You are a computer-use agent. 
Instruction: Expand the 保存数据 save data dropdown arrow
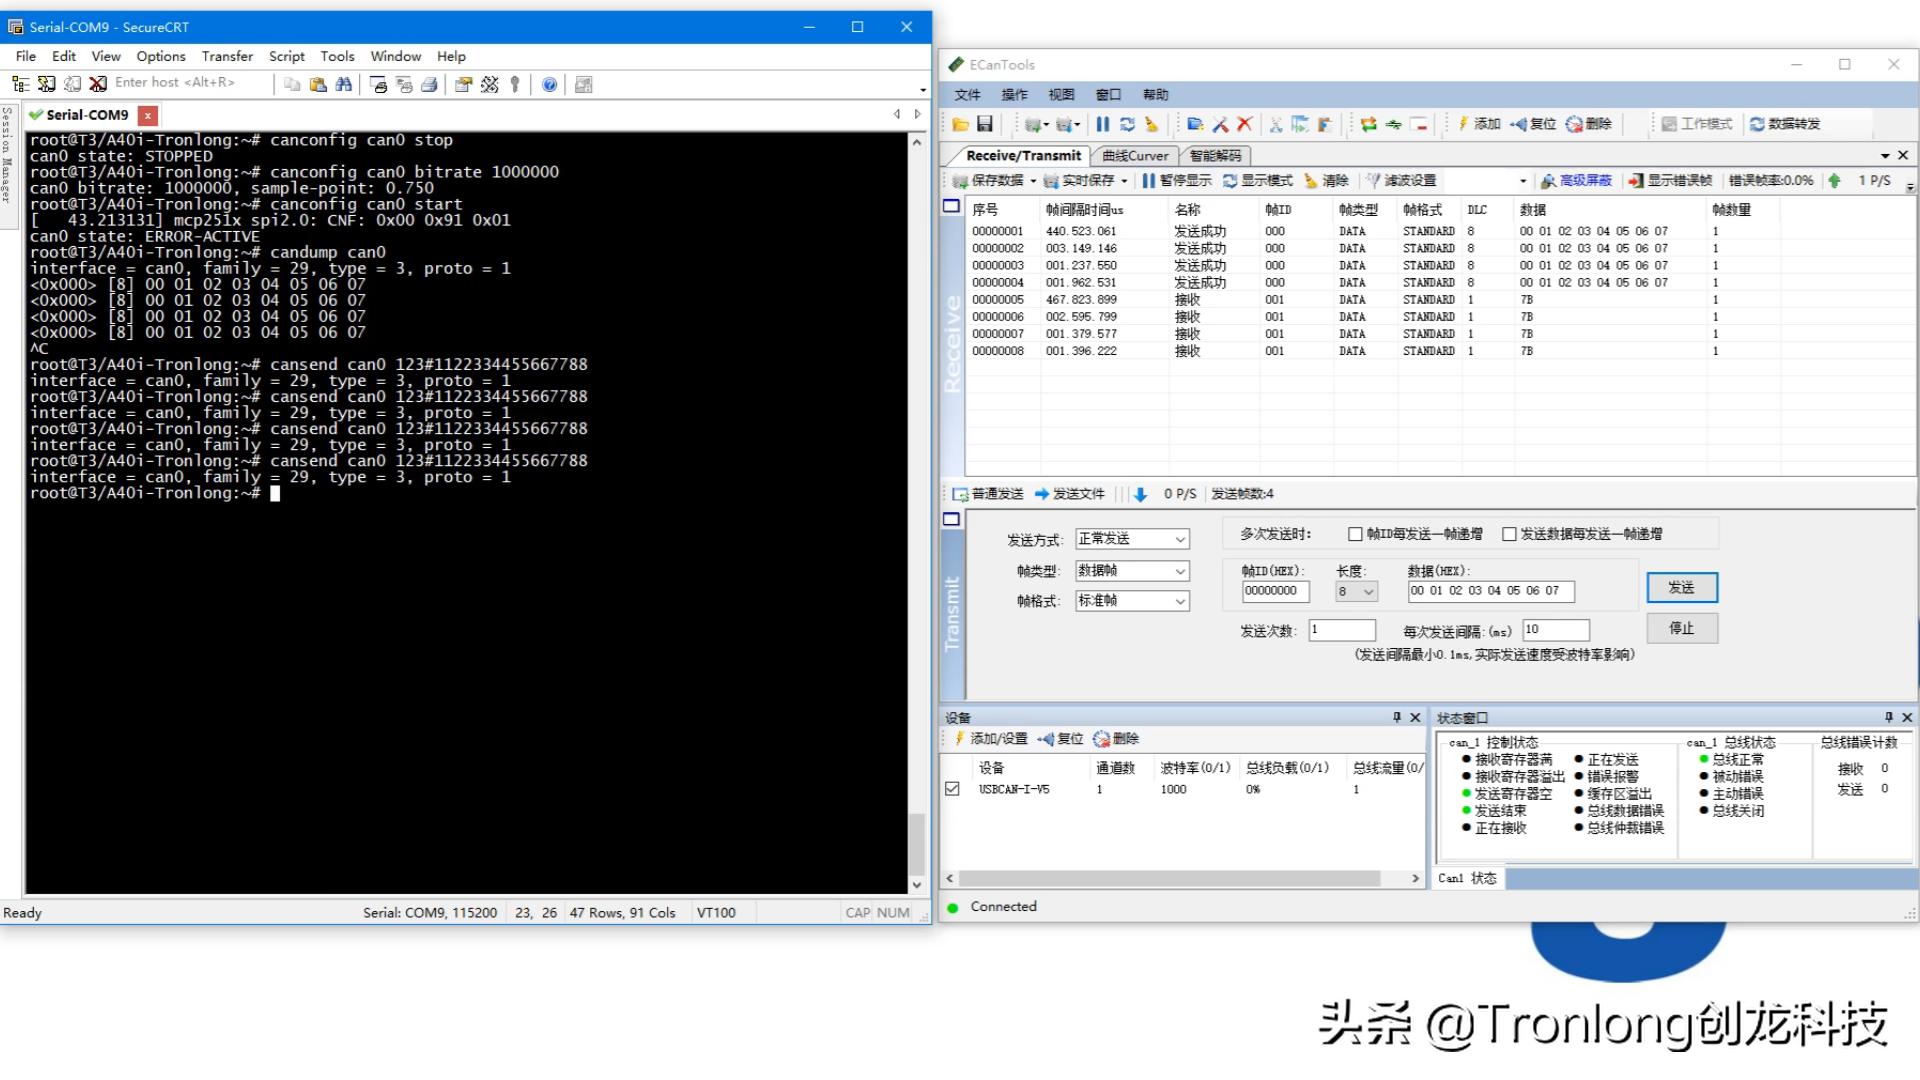(1033, 181)
